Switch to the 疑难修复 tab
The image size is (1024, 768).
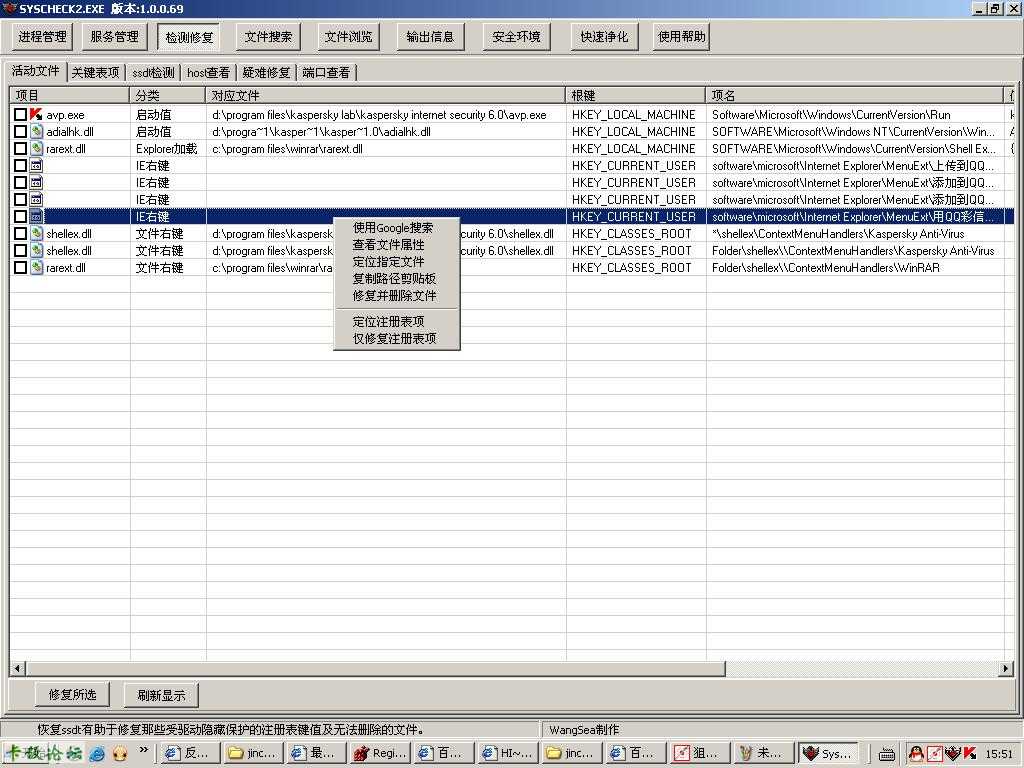(x=266, y=72)
